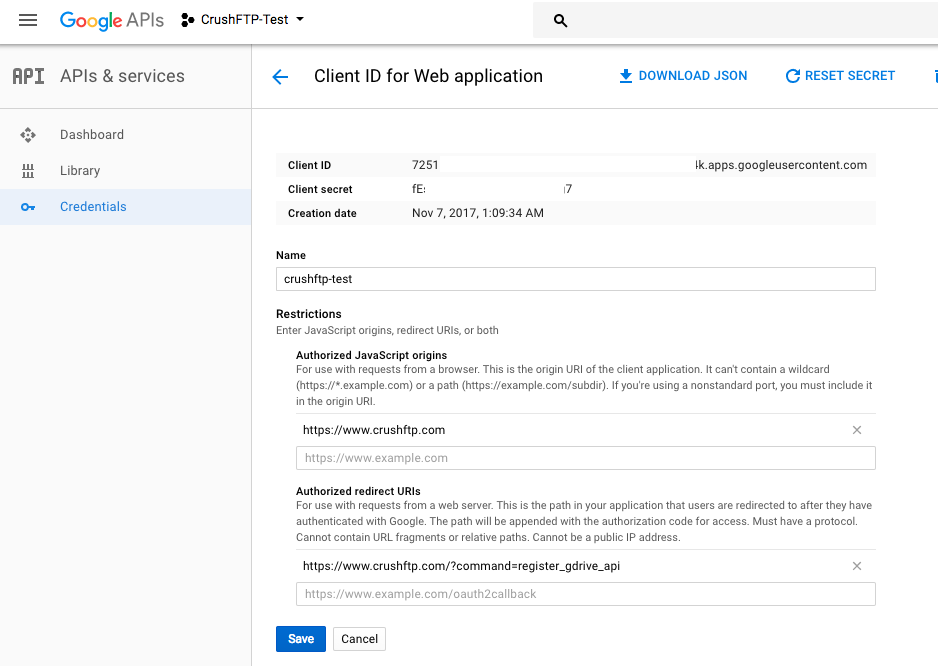Click RESET SECRET button

[840, 76]
